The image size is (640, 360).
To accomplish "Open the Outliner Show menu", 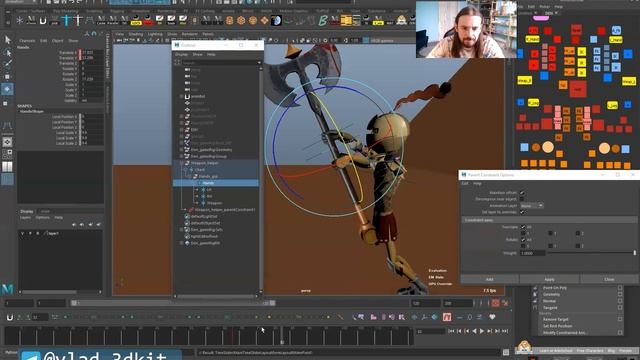I will click(198, 54).
